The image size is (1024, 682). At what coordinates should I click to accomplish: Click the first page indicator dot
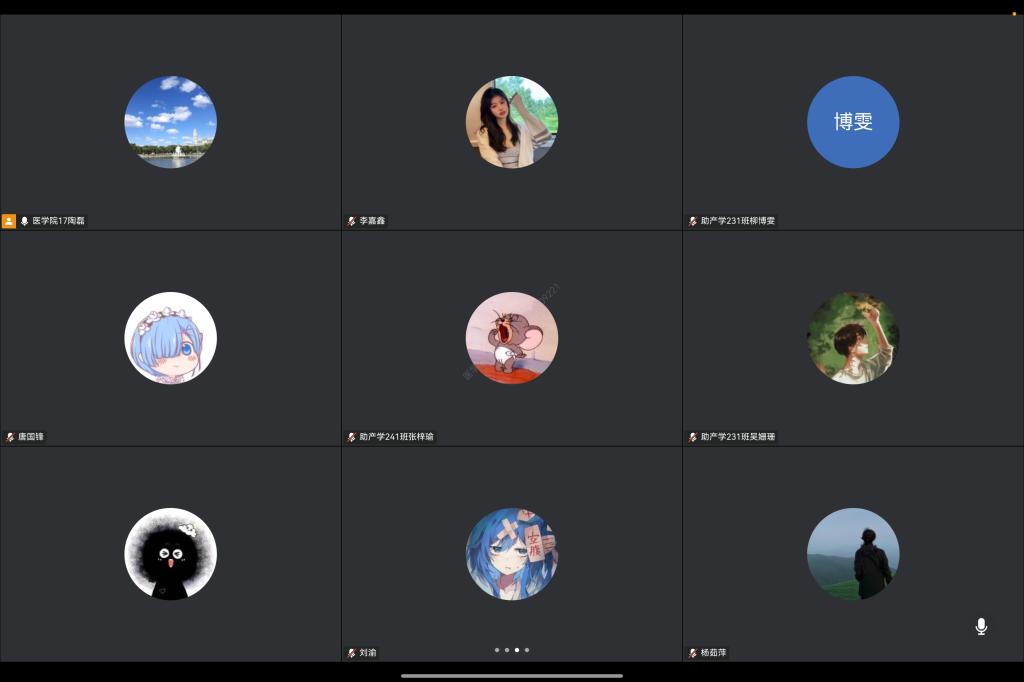497,650
